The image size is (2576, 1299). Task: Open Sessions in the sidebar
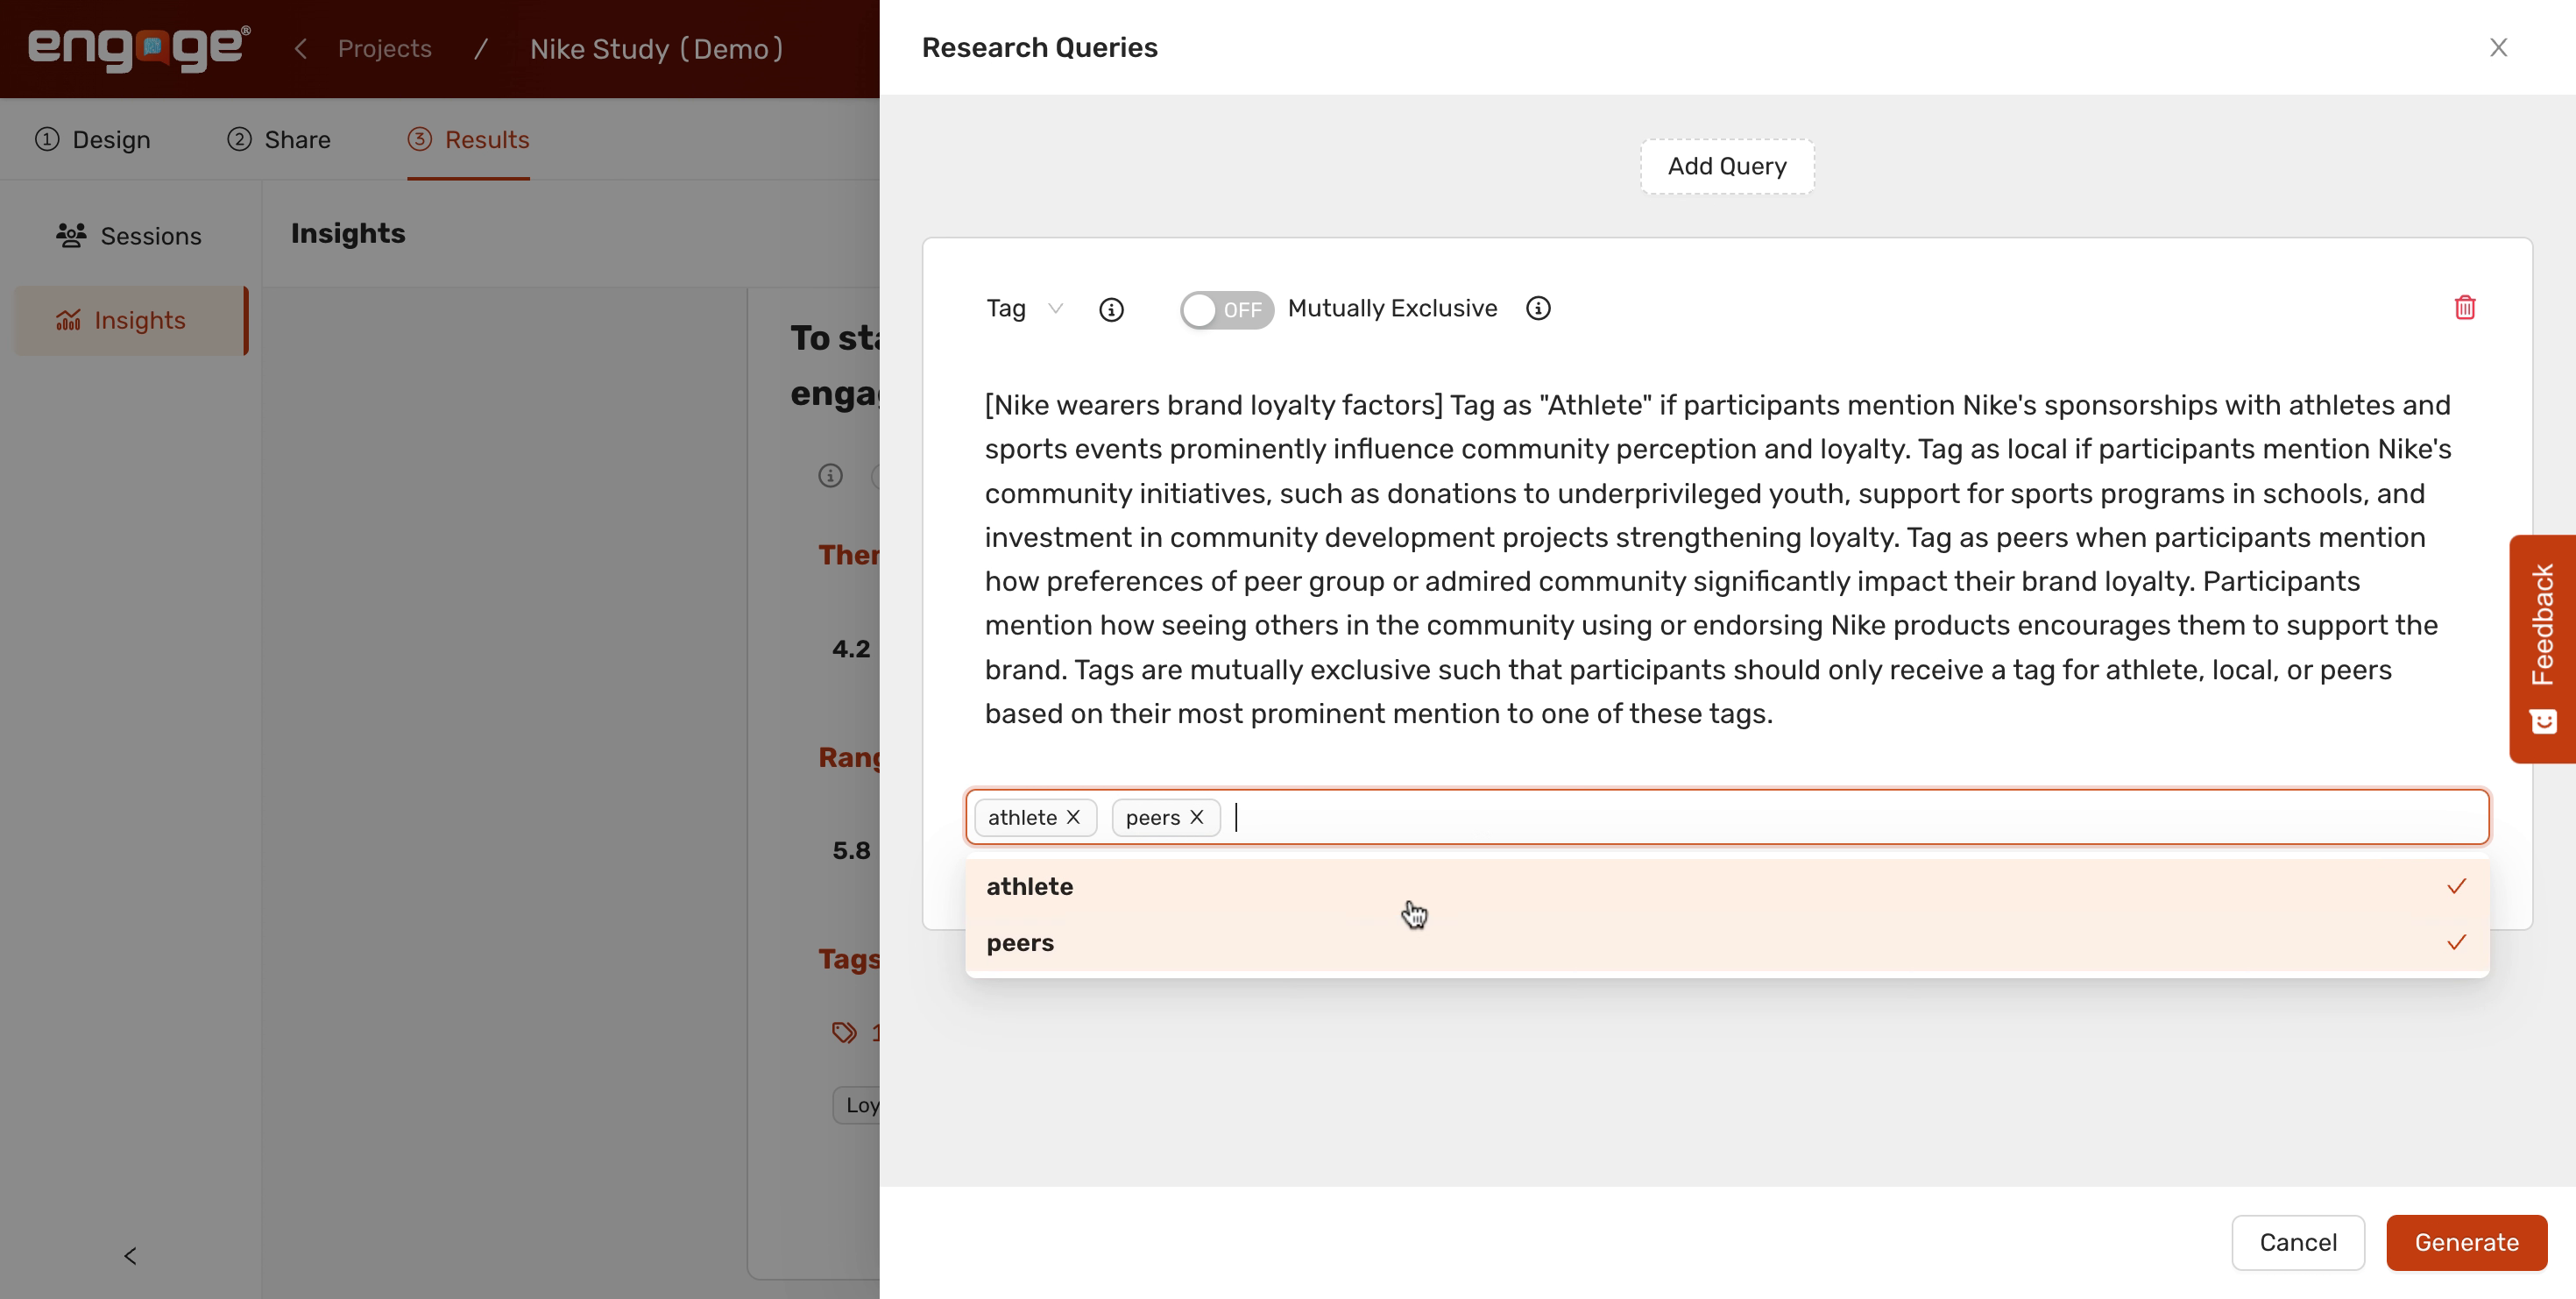[130, 236]
